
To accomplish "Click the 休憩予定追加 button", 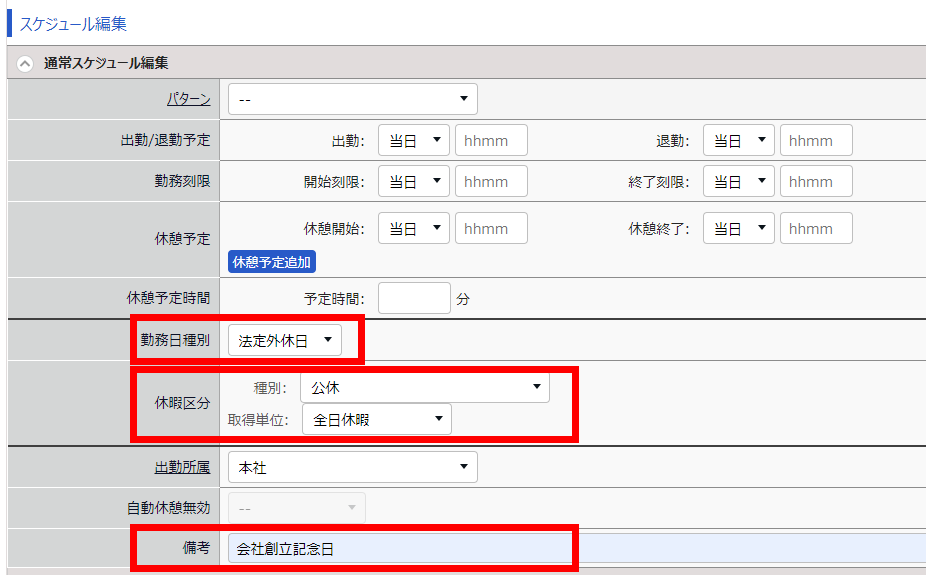I will pyautogui.click(x=272, y=262).
